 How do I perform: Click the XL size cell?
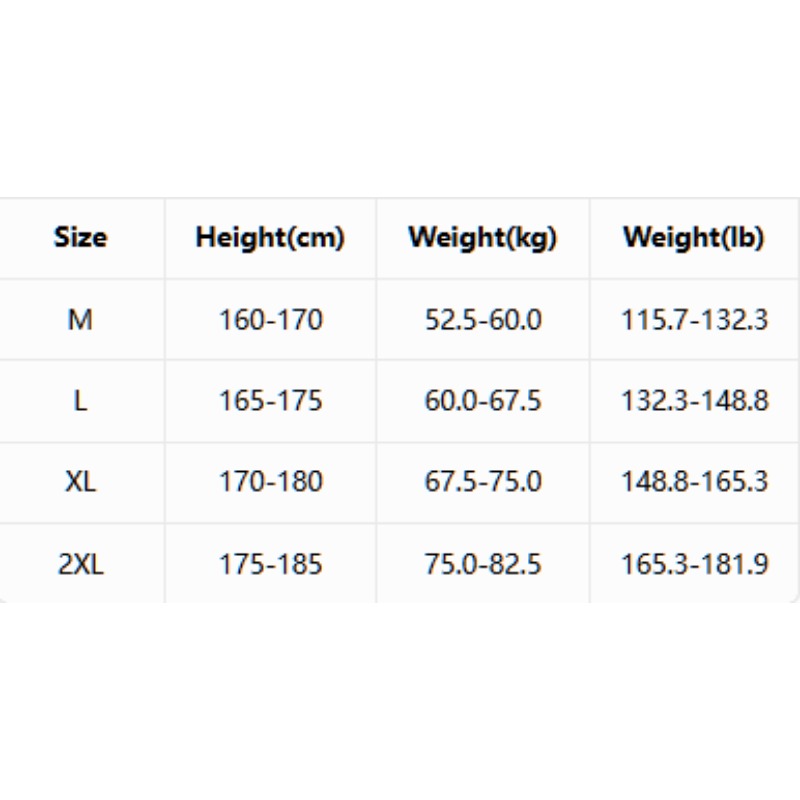[x=81, y=481]
